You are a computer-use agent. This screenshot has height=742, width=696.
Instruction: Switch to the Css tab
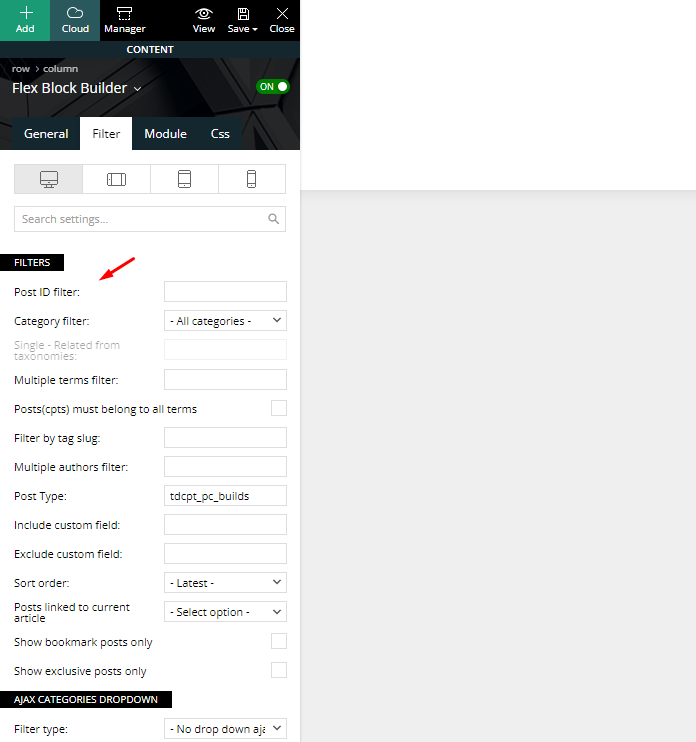(220, 134)
